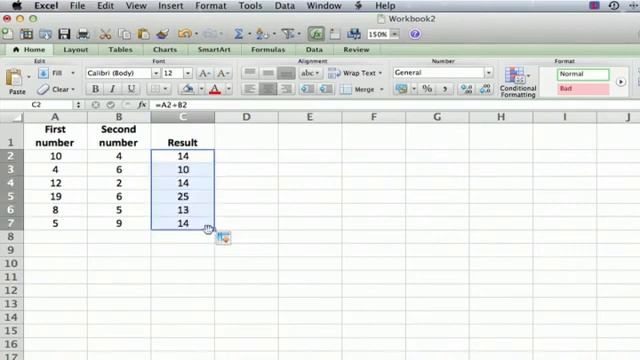
Task: Click the Undo arrow icon
Action: [184, 34]
